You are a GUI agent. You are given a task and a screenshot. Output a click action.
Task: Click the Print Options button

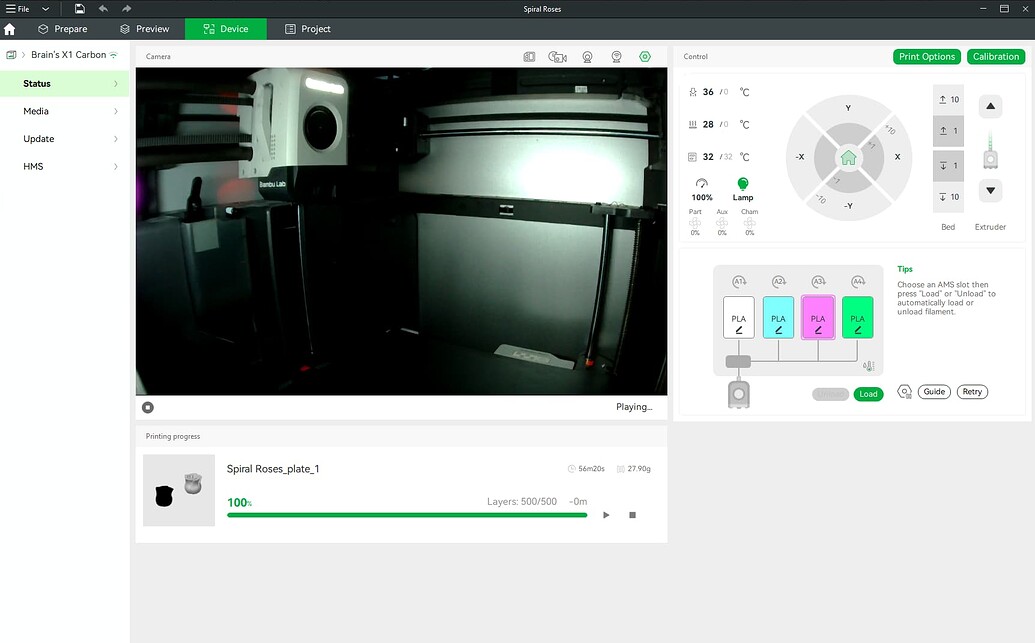[927, 57]
